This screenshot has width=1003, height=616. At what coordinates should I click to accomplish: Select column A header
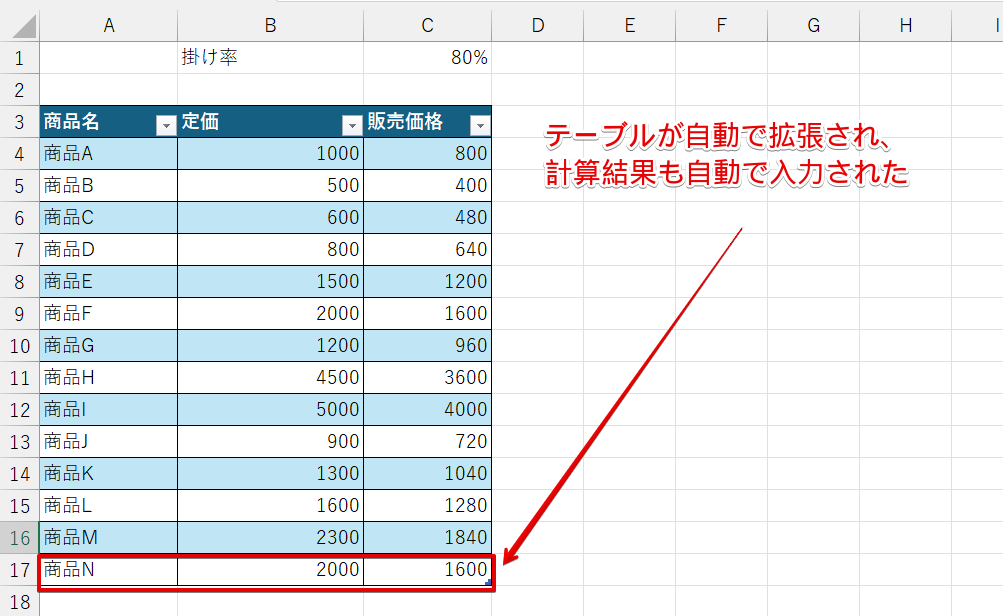[109, 26]
